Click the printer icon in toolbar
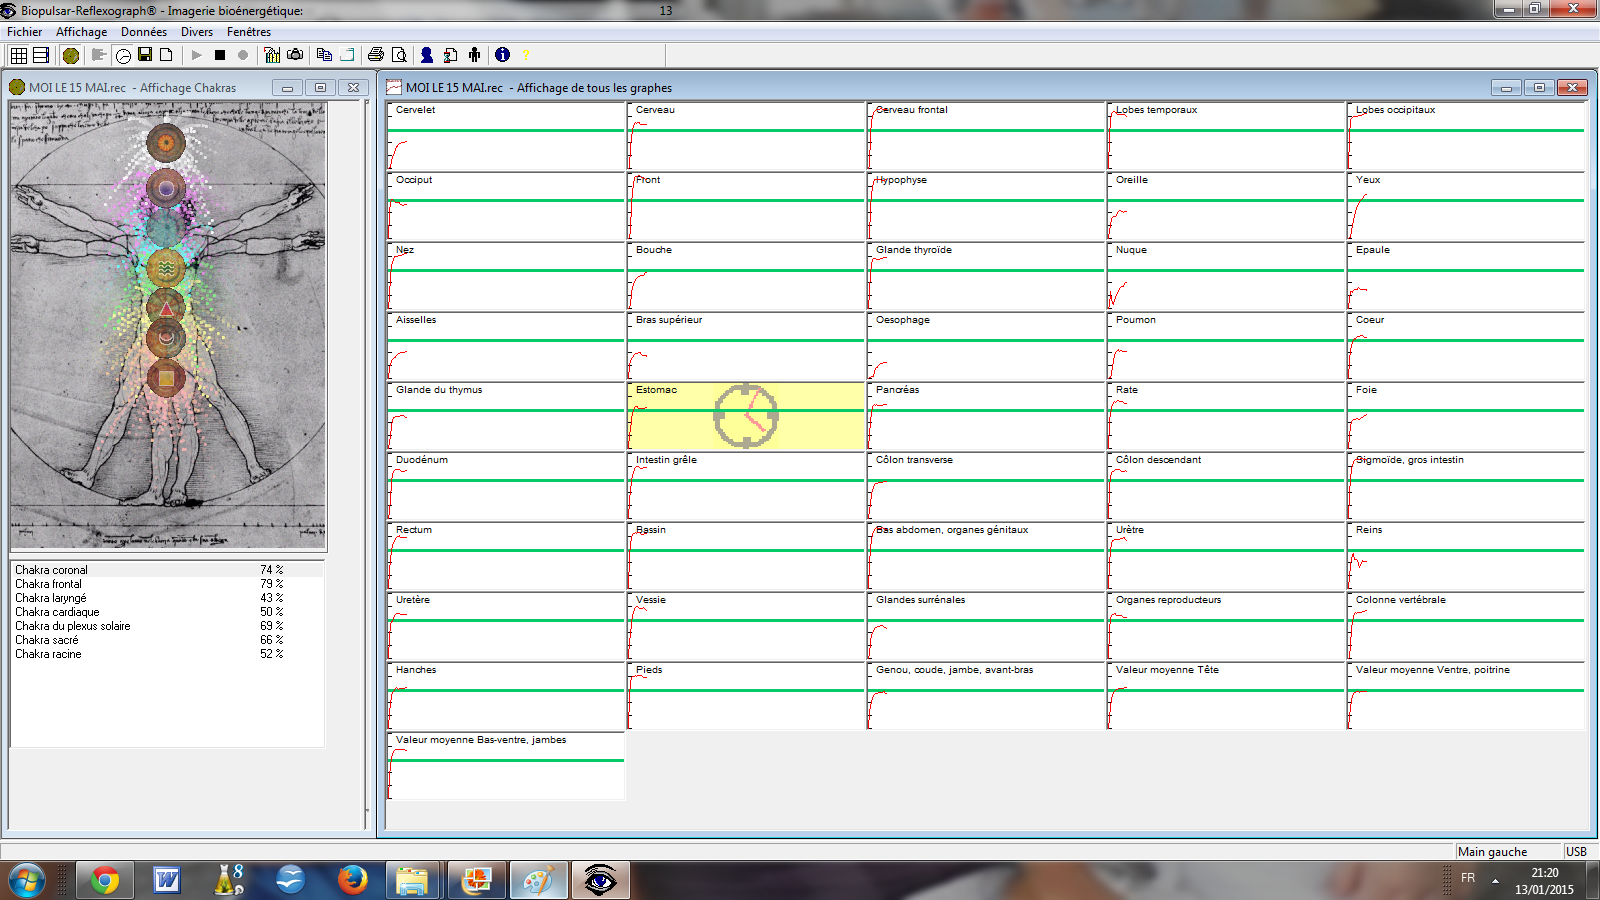Image resolution: width=1600 pixels, height=900 pixels. 376,55
